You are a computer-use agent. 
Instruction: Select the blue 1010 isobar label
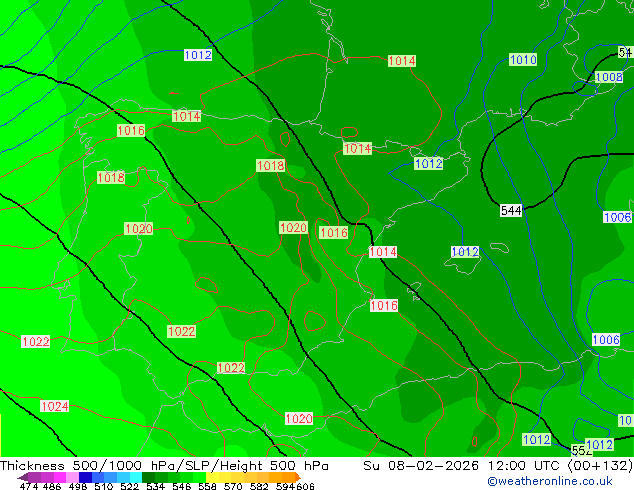[x=523, y=60]
